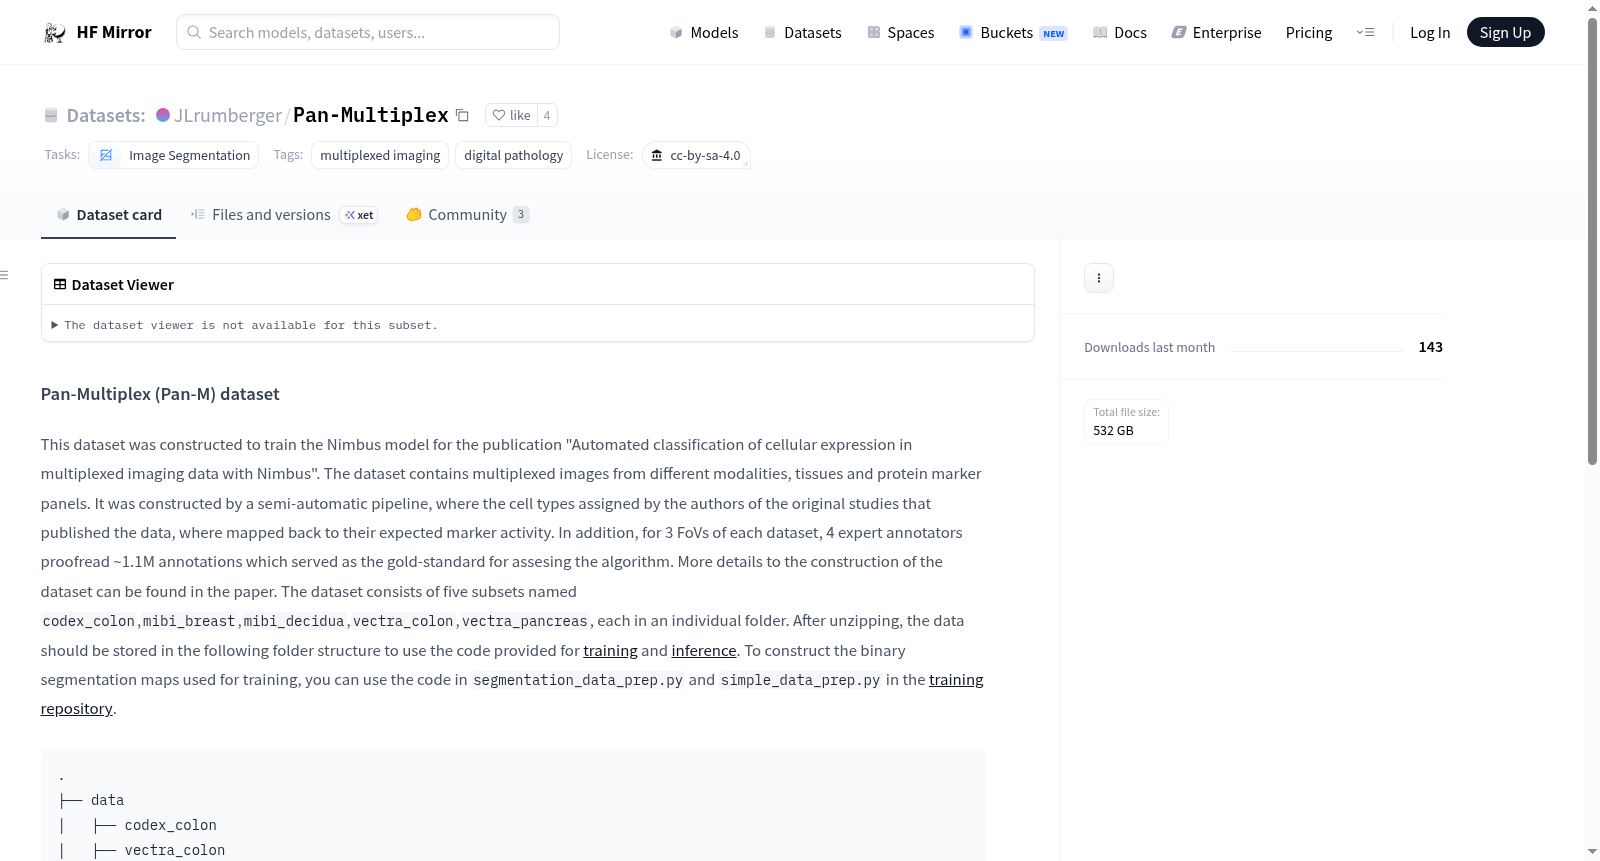Viewport: 1600px width, 861px height.
Task: Click the Datasets database icon in navbar
Action: (x=770, y=32)
